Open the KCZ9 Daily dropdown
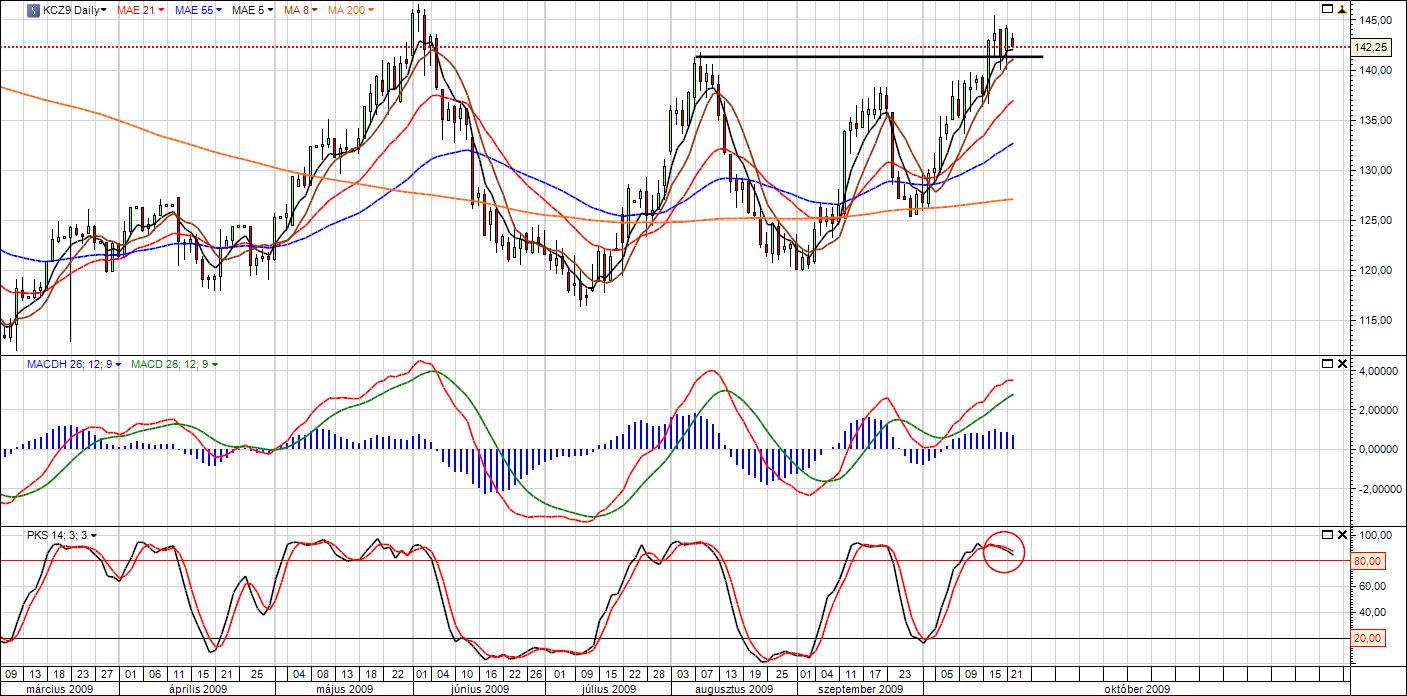The height and width of the screenshot is (696, 1407). click(x=76, y=10)
